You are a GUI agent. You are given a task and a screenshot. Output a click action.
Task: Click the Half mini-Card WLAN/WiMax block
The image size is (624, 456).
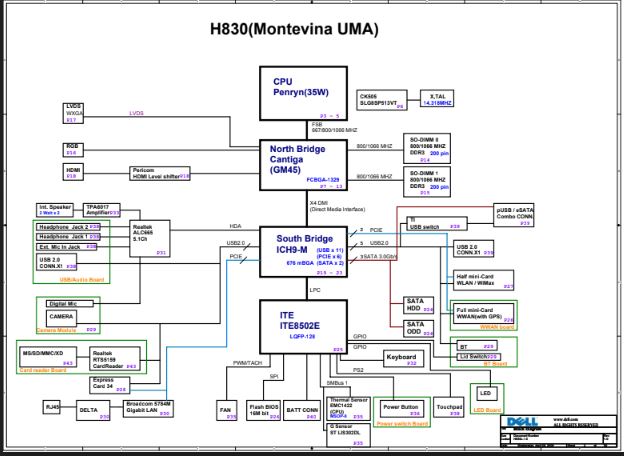[484, 280]
